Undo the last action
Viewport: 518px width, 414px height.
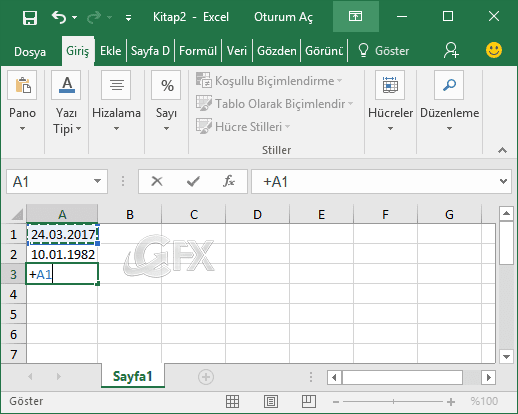click(59, 17)
